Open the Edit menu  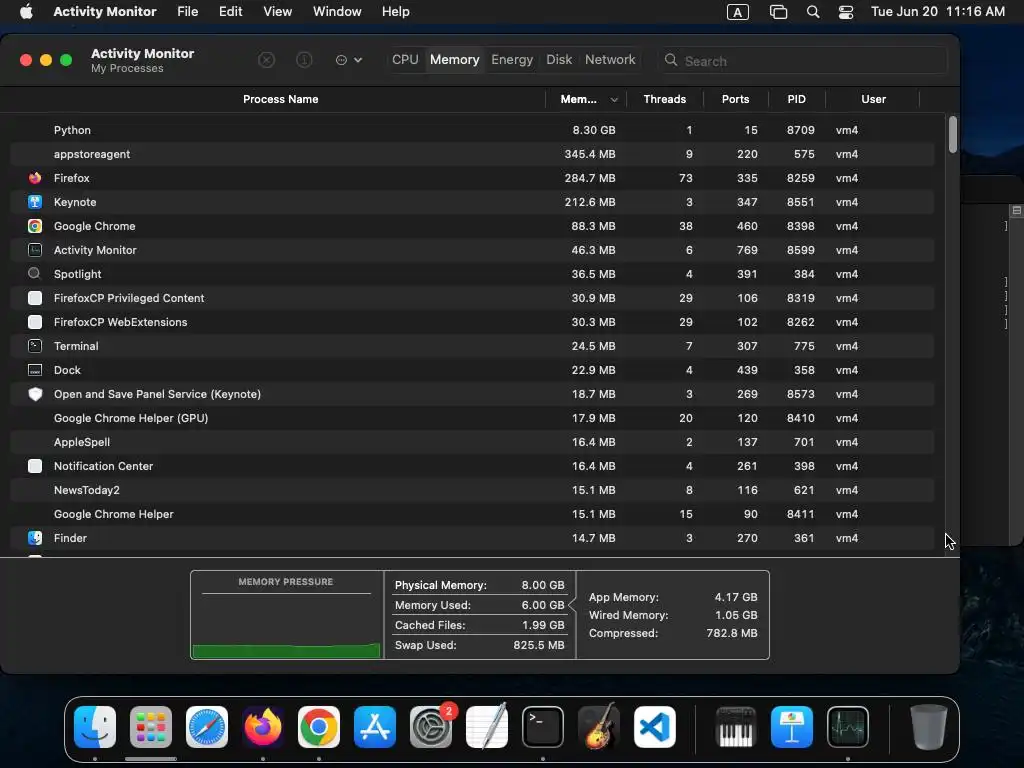coord(230,12)
